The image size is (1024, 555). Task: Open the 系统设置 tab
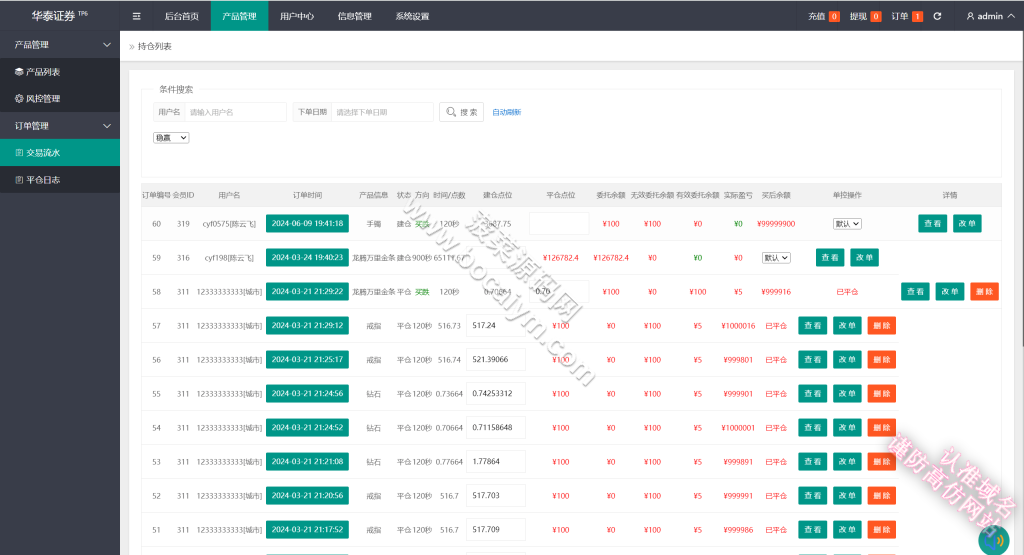click(x=412, y=16)
